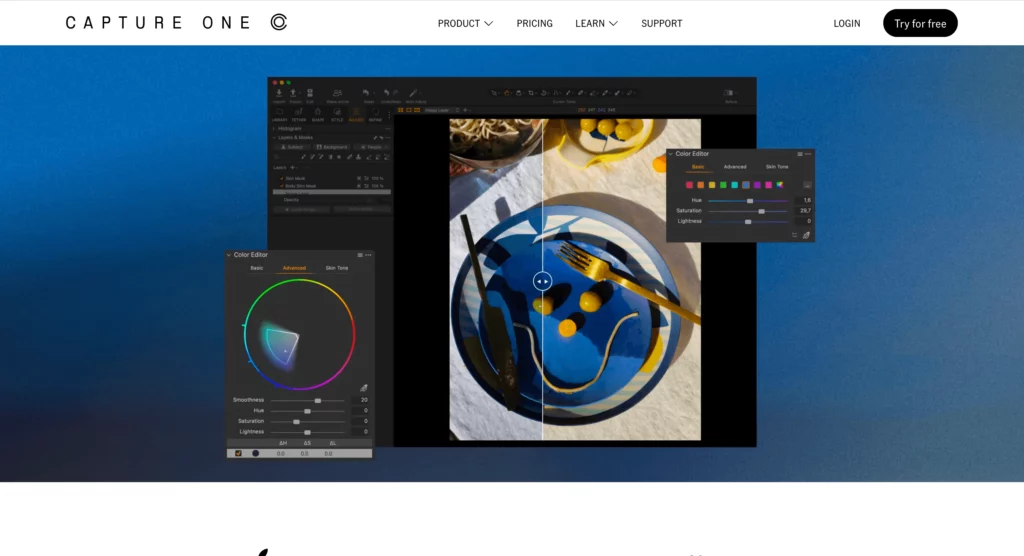Click the Import icon in app toolbar
Image resolution: width=1024 pixels, height=556 pixels.
coord(279,93)
